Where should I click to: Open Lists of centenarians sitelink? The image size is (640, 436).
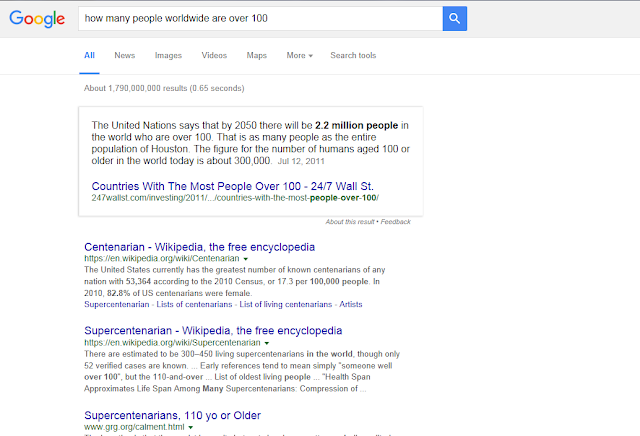click(x=194, y=304)
